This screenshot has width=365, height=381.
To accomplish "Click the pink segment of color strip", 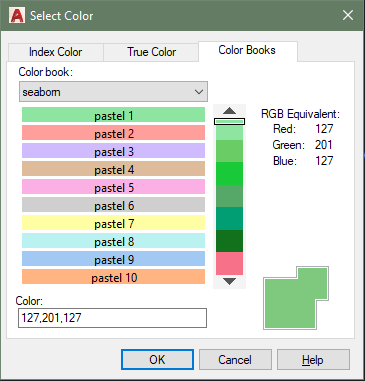I will [229, 263].
